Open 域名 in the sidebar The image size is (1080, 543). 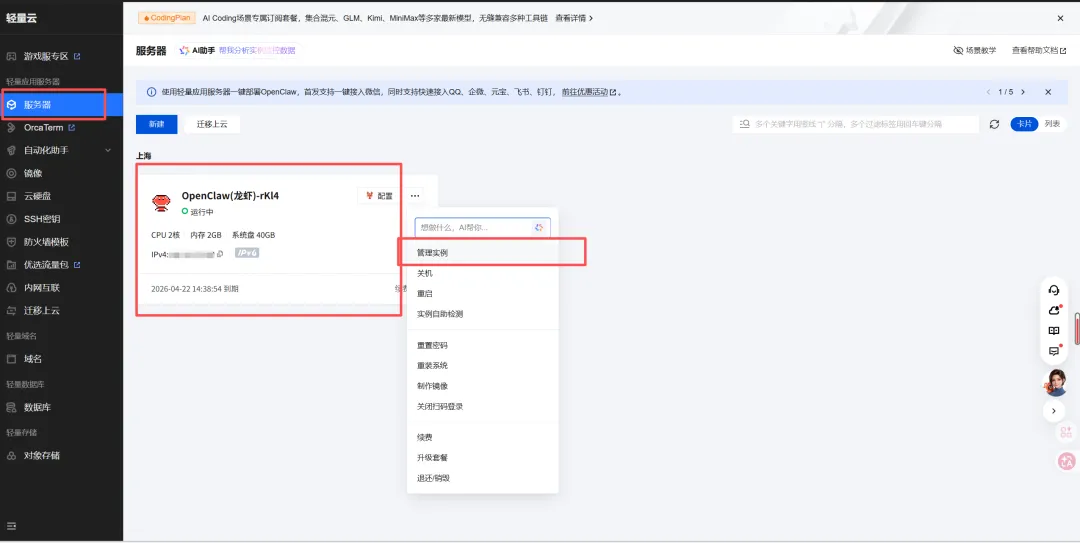[33, 359]
